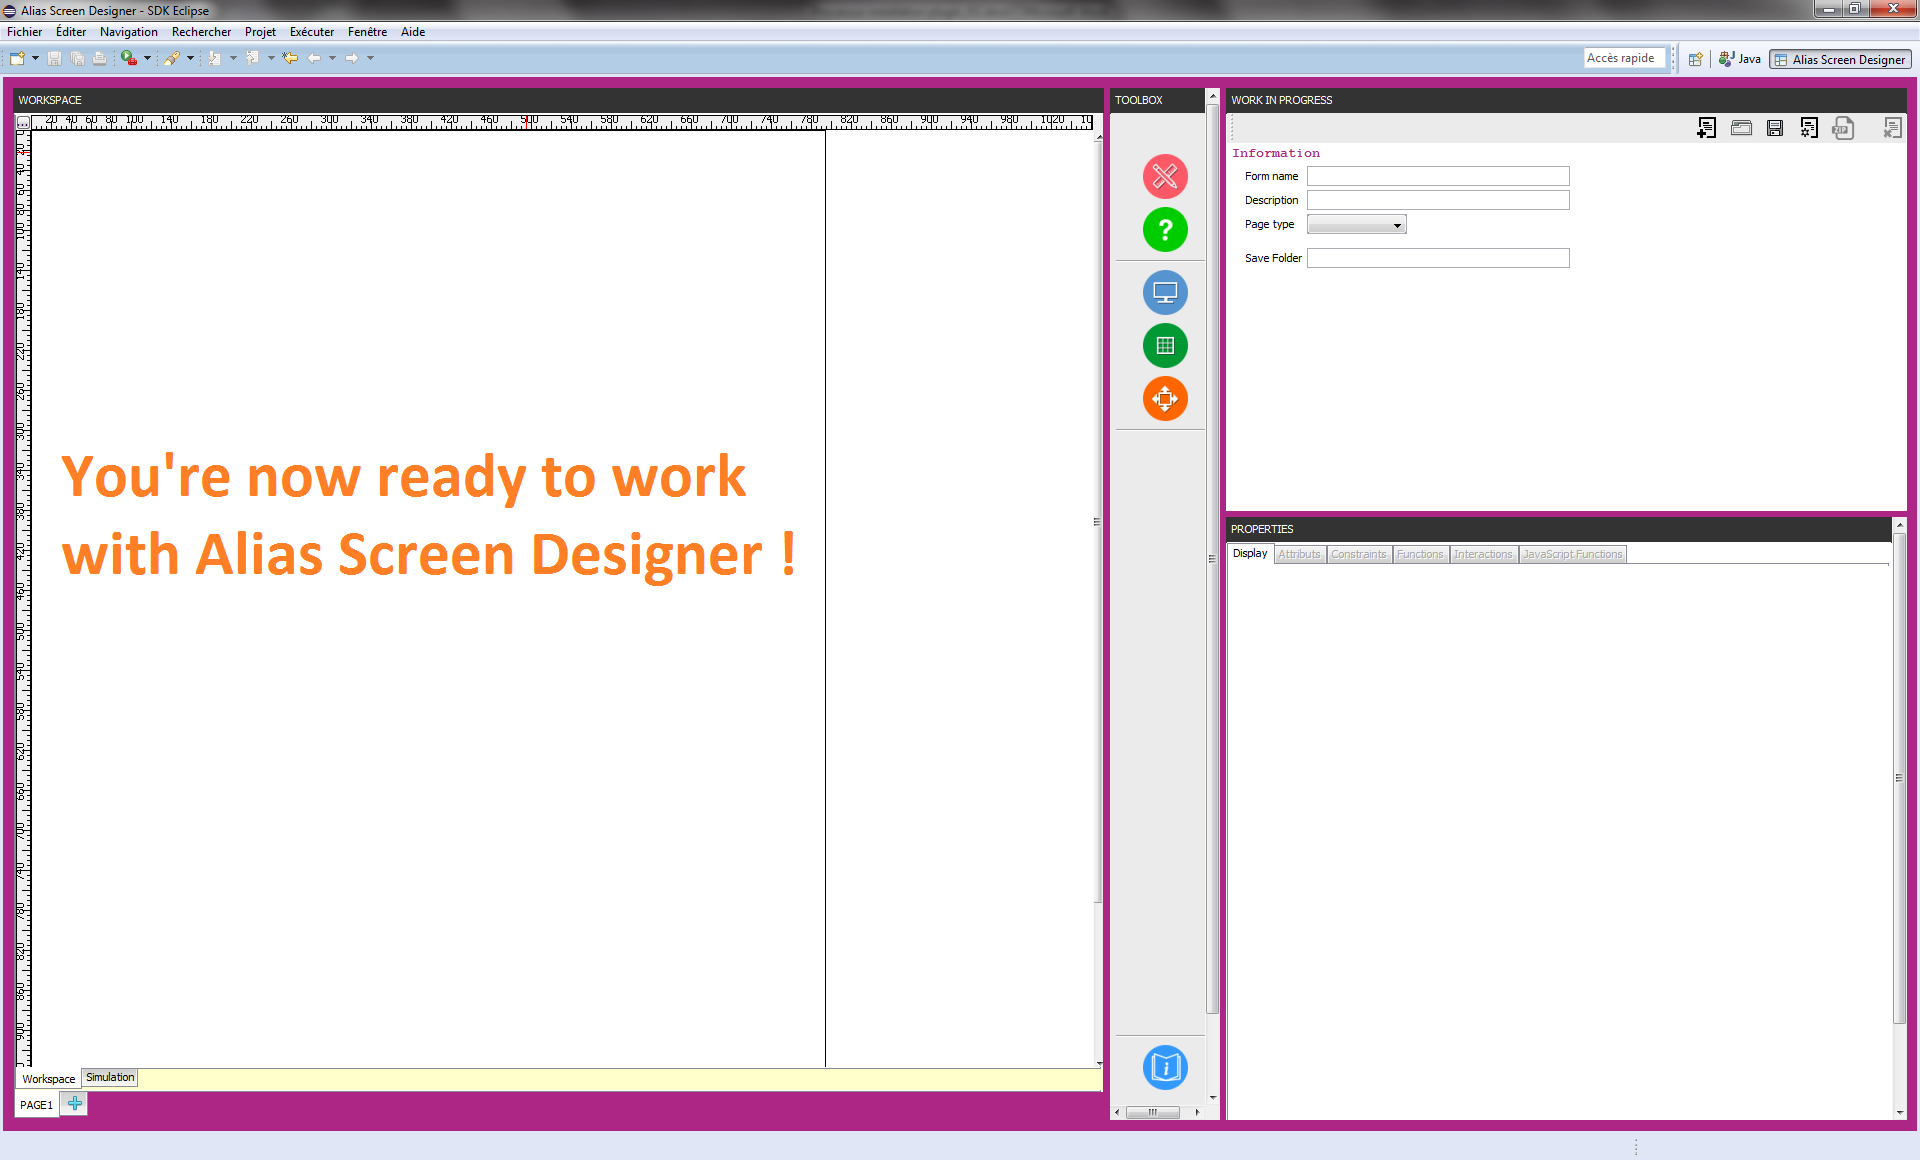Open the green question mark help tool
Image resolution: width=1920 pixels, height=1160 pixels.
click(1165, 230)
